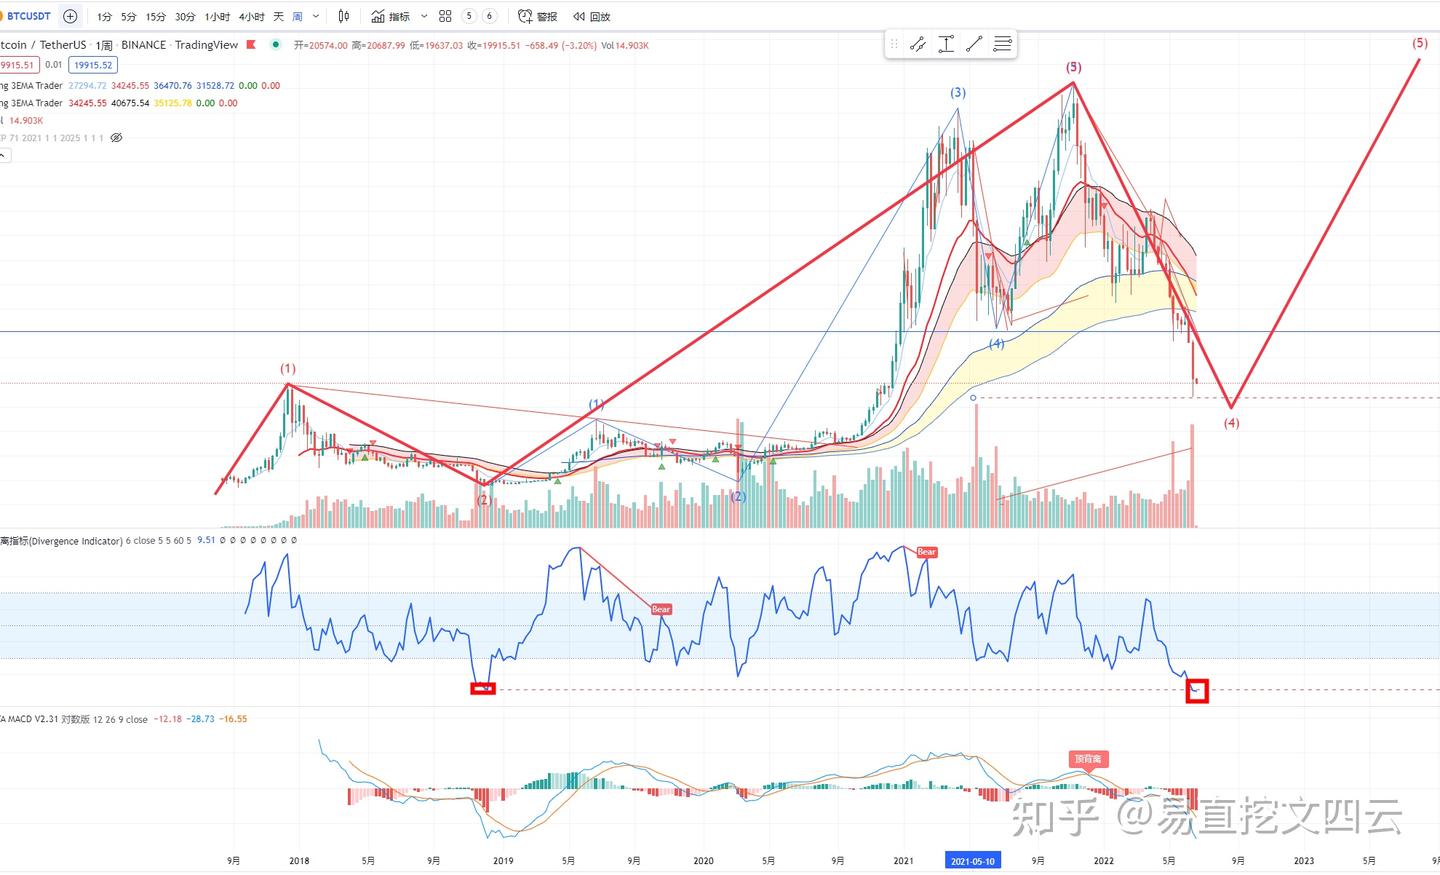The width and height of the screenshot is (1440, 875).
Task: Open the 指标 indicators menu
Action: pyautogui.click(x=390, y=16)
